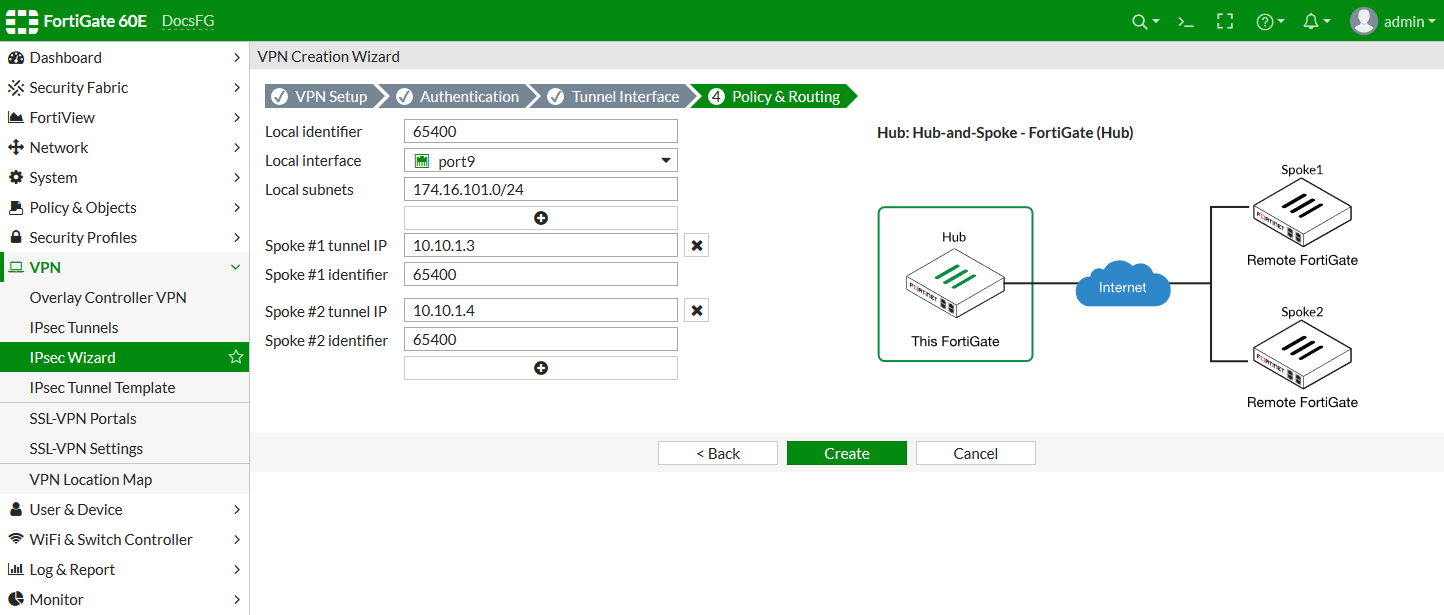This screenshot has width=1444, height=615.
Task: Add another spoke plus button
Action: 541,368
